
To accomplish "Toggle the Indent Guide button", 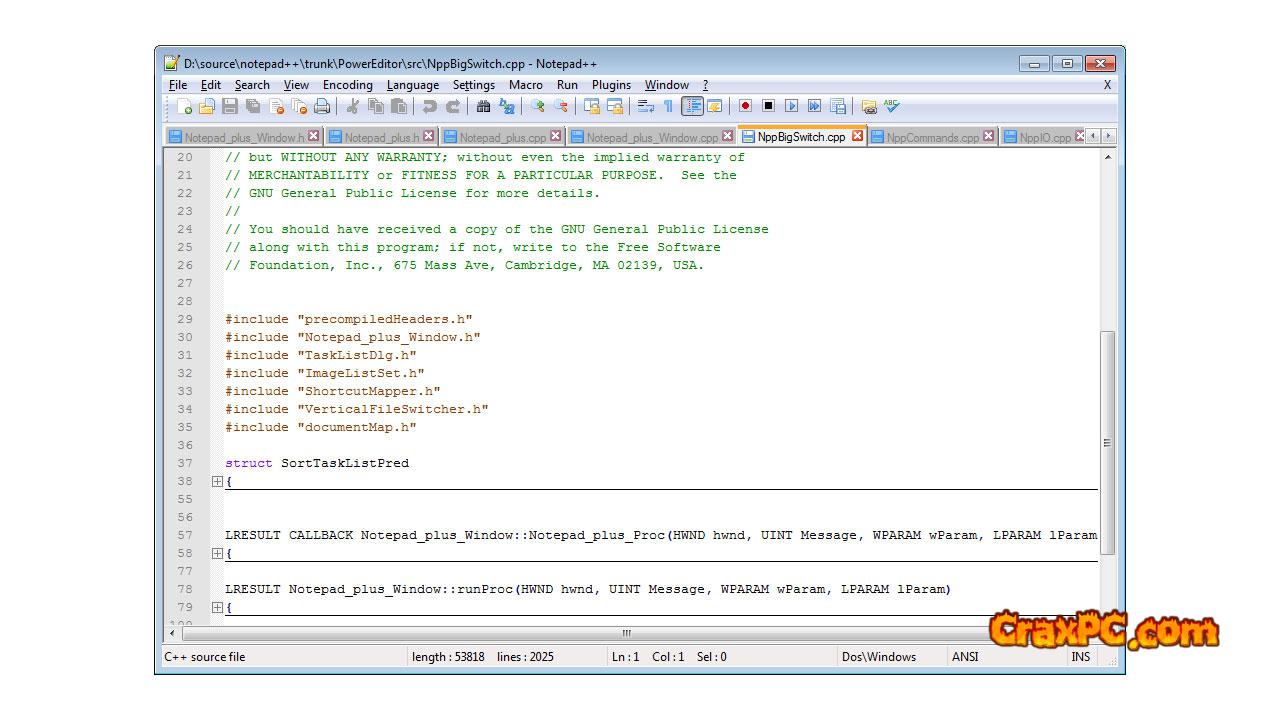I will point(692,106).
